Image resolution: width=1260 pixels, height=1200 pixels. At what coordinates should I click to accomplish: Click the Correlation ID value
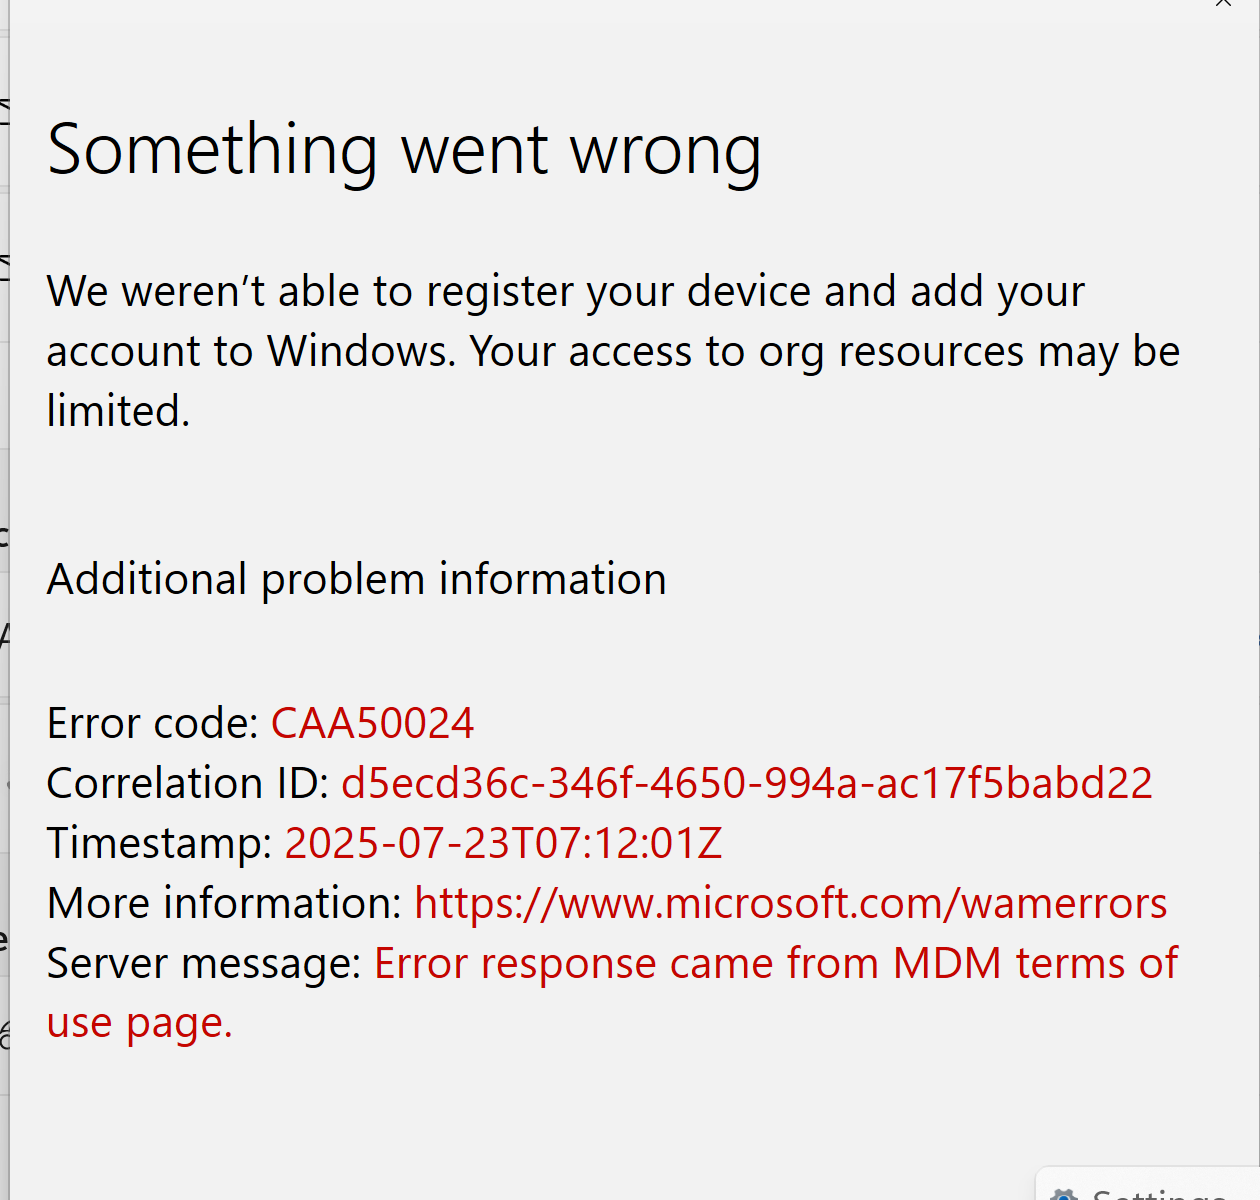746,783
